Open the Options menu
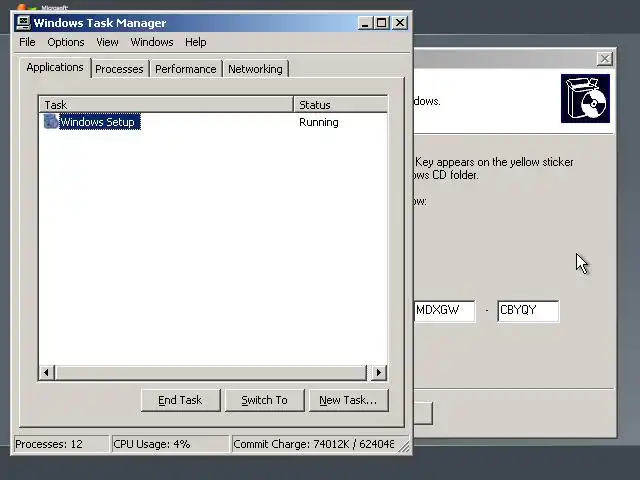640x480 pixels. (x=66, y=42)
